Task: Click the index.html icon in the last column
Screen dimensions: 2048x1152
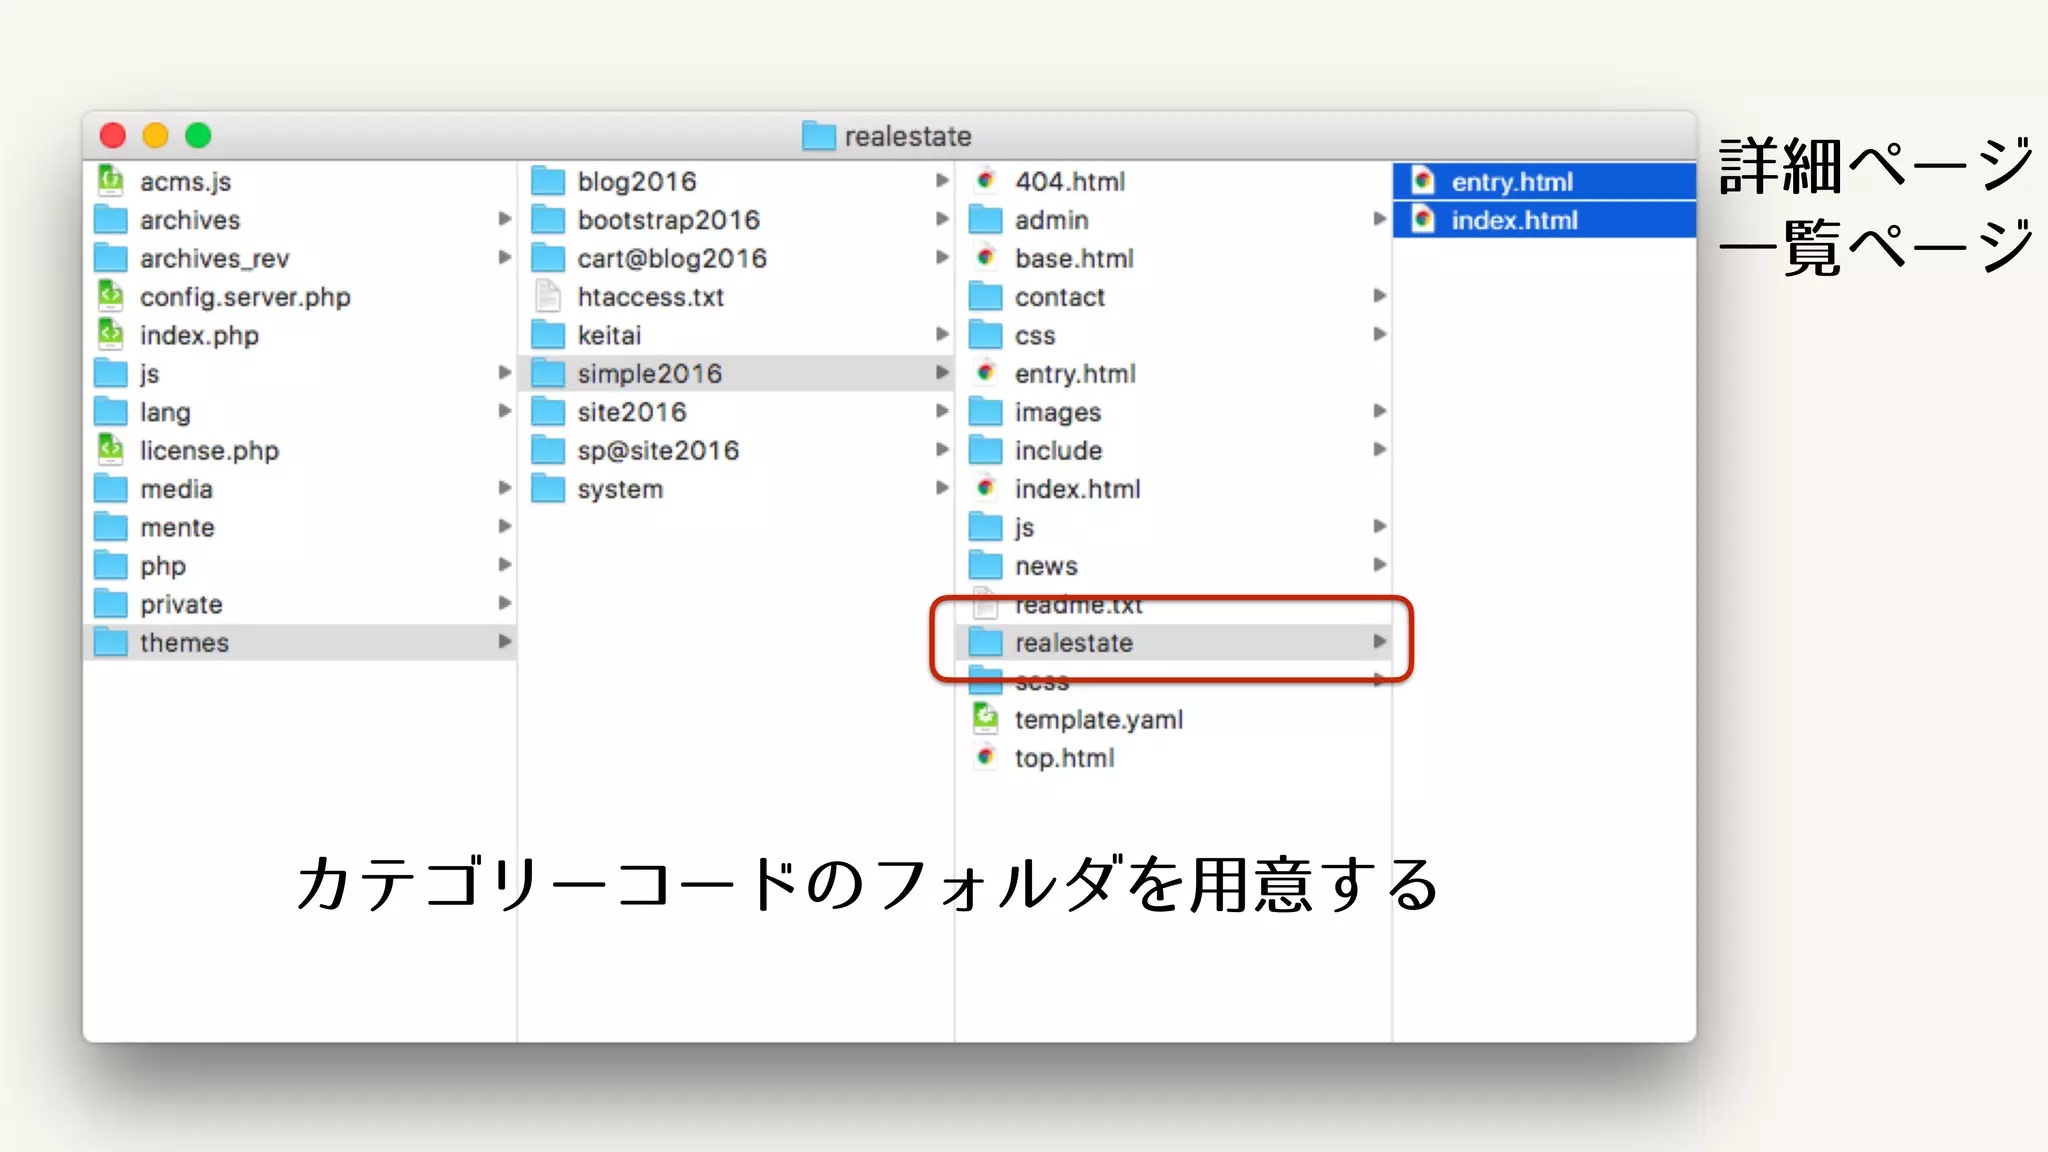Action: [1424, 219]
